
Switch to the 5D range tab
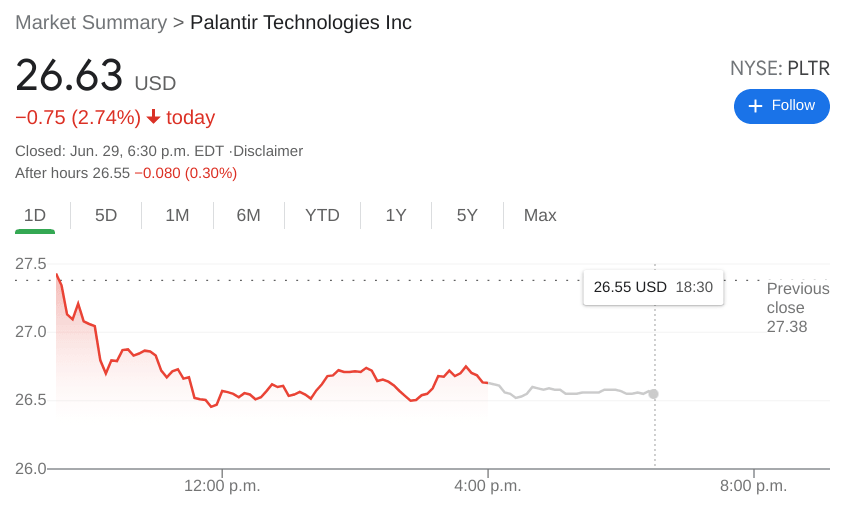(x=106, y=215)
